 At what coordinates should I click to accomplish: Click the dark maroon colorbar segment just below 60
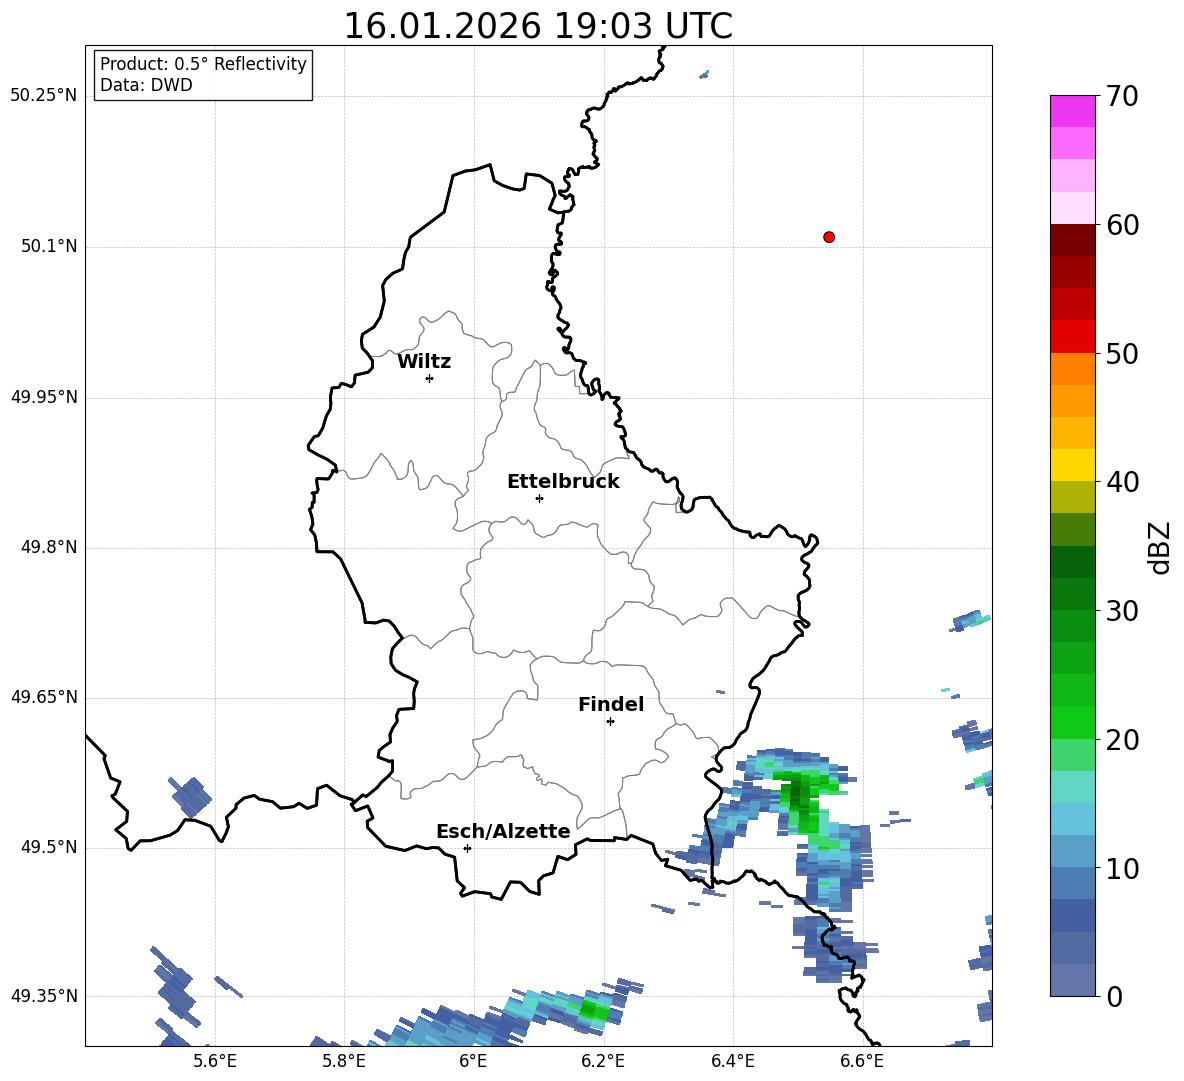(x=1072, y=240)
